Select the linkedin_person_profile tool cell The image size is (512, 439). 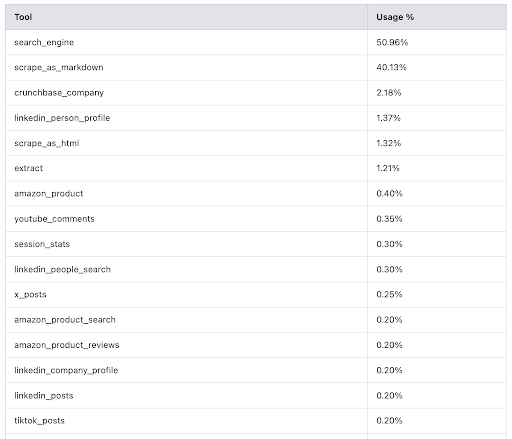186,118
